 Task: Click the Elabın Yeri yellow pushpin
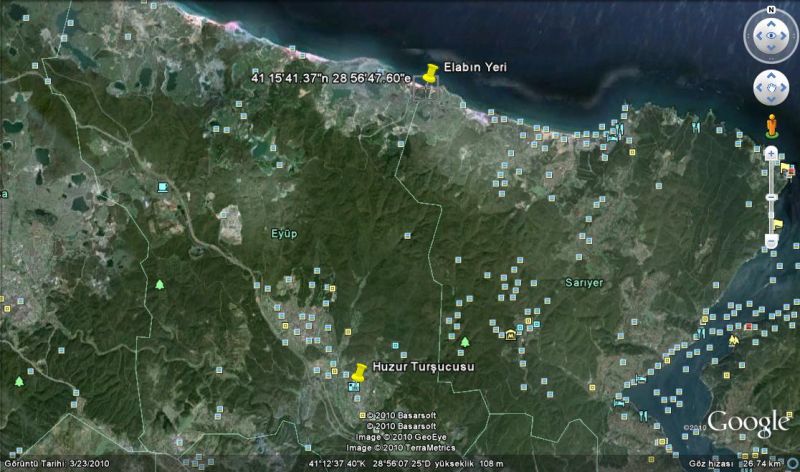click(x=431, y=74)
